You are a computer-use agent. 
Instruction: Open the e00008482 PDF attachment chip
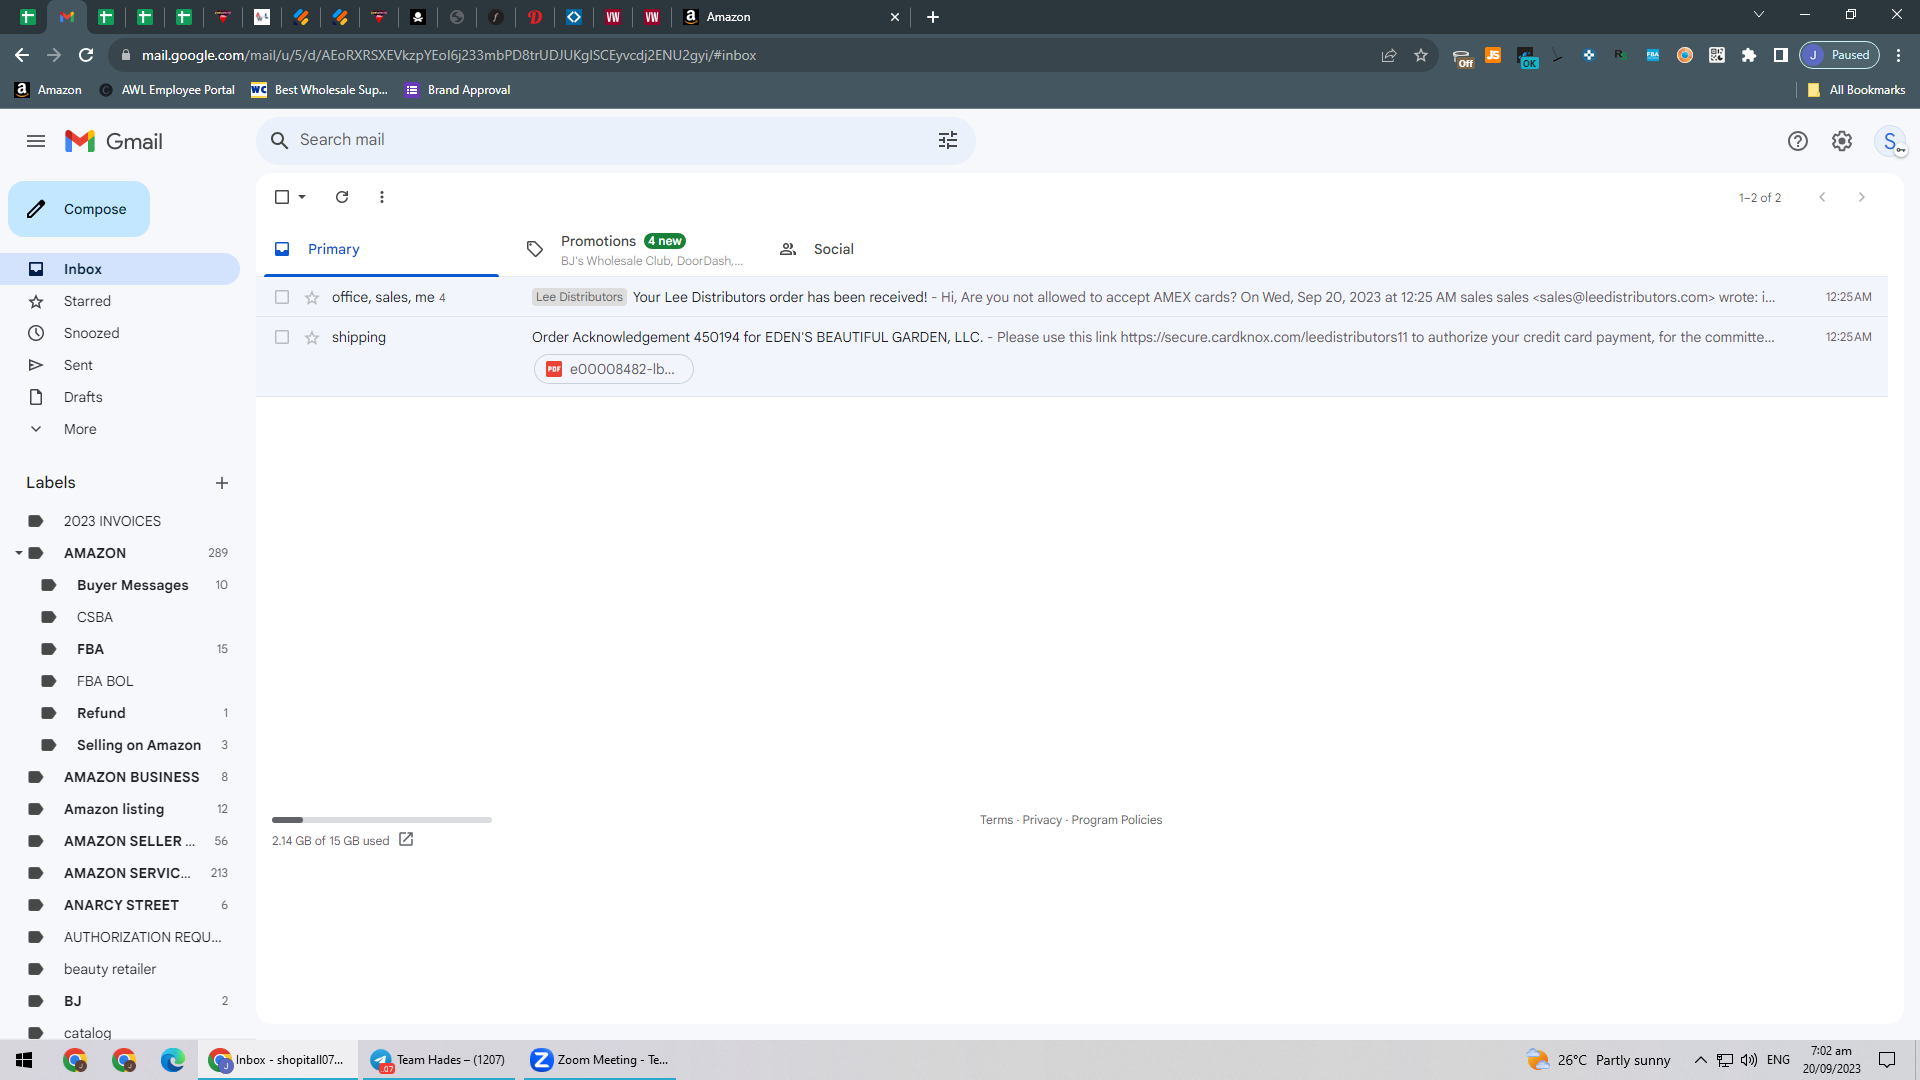pos(614,369)
